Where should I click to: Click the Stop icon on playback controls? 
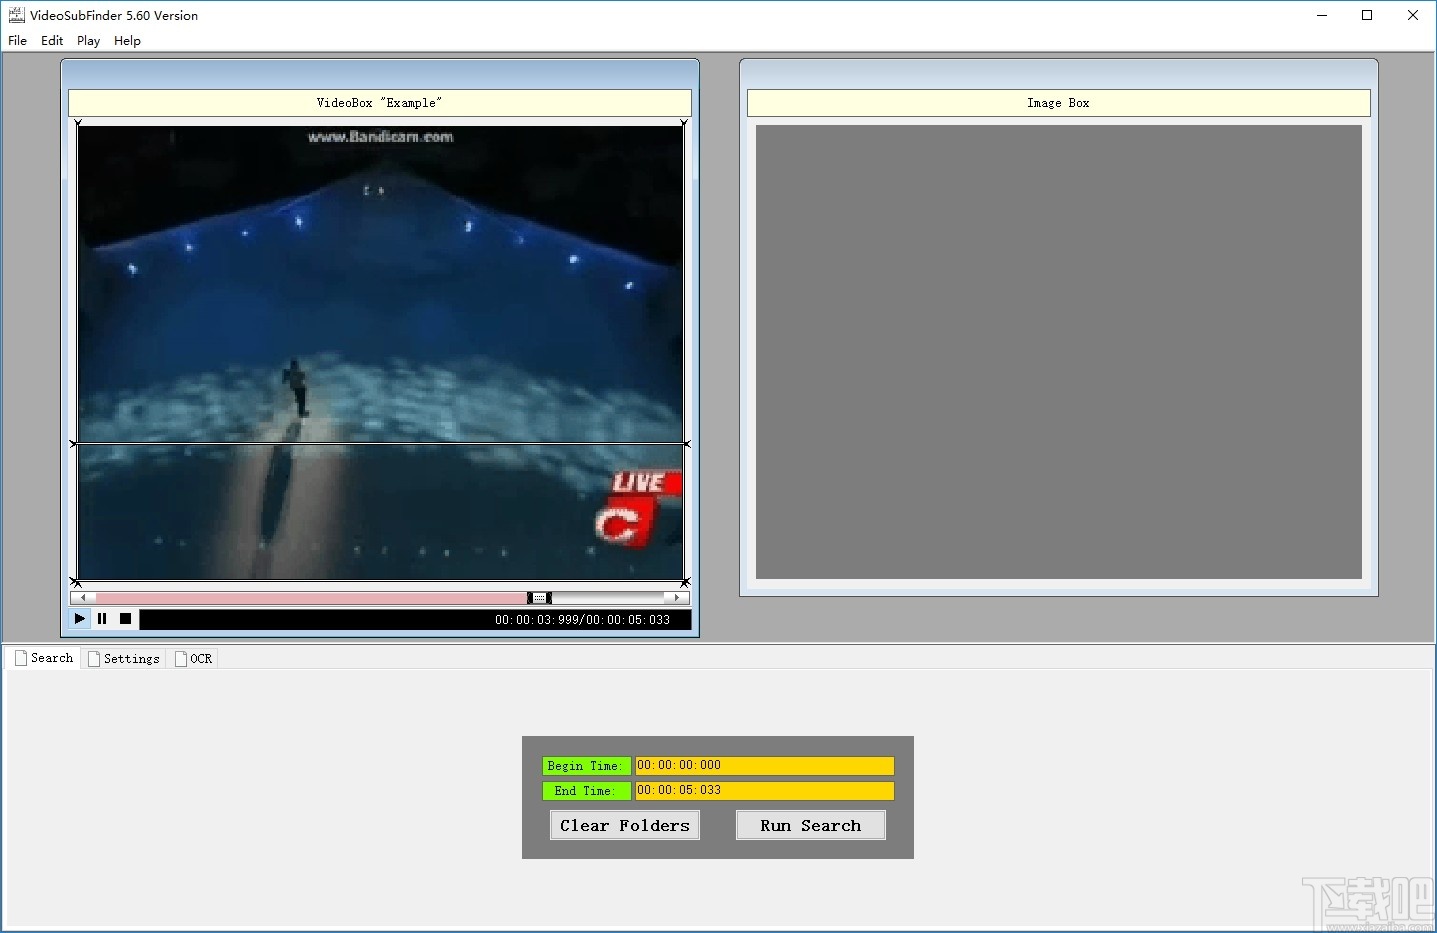pos(125,618)
